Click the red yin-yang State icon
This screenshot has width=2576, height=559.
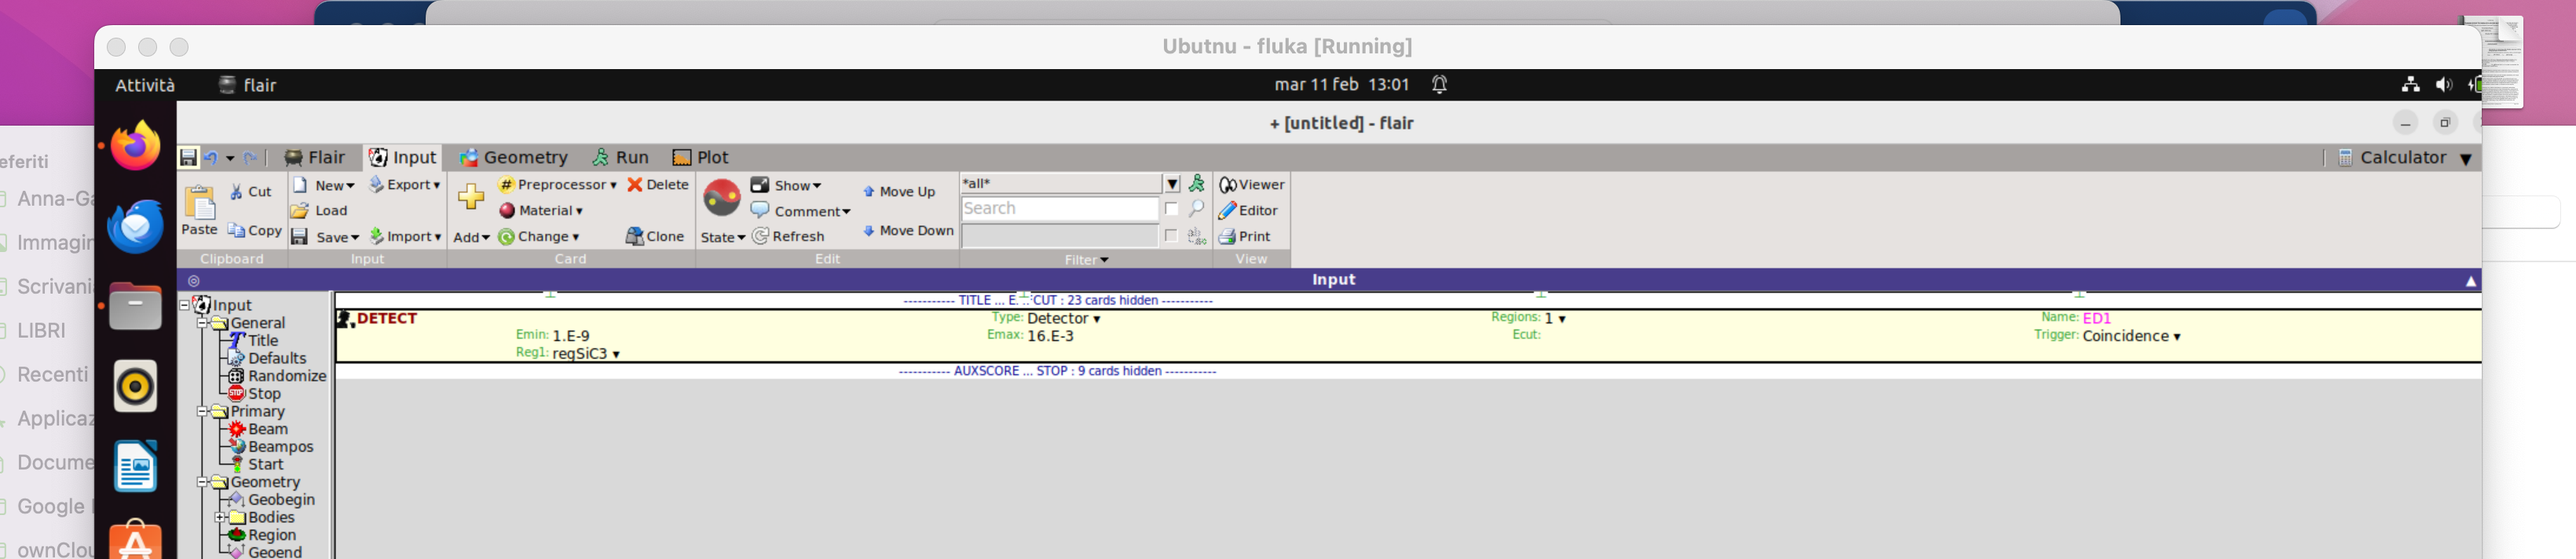click(722, 198)
